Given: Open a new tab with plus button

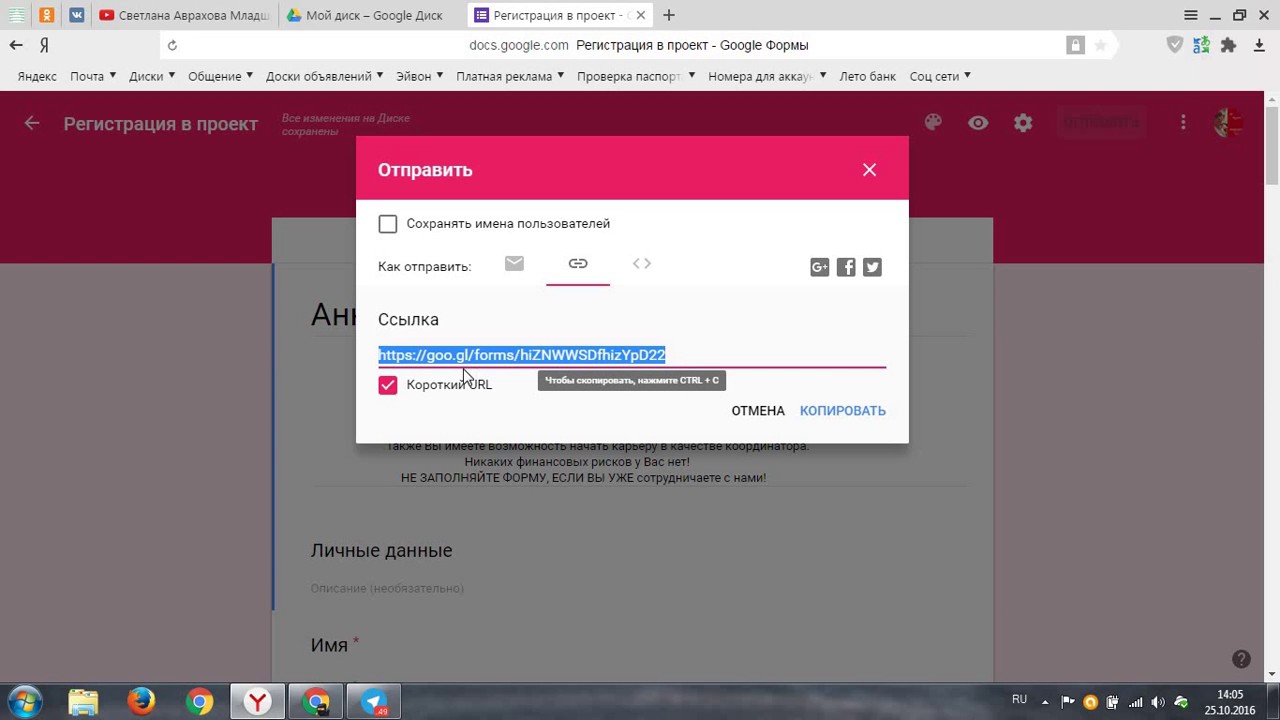Looking at the screenshot, I should 669,15.
